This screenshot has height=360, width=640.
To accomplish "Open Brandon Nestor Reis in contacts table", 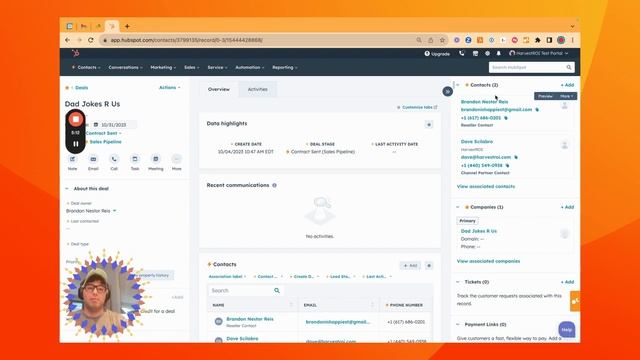I will (x=250, y=319).
